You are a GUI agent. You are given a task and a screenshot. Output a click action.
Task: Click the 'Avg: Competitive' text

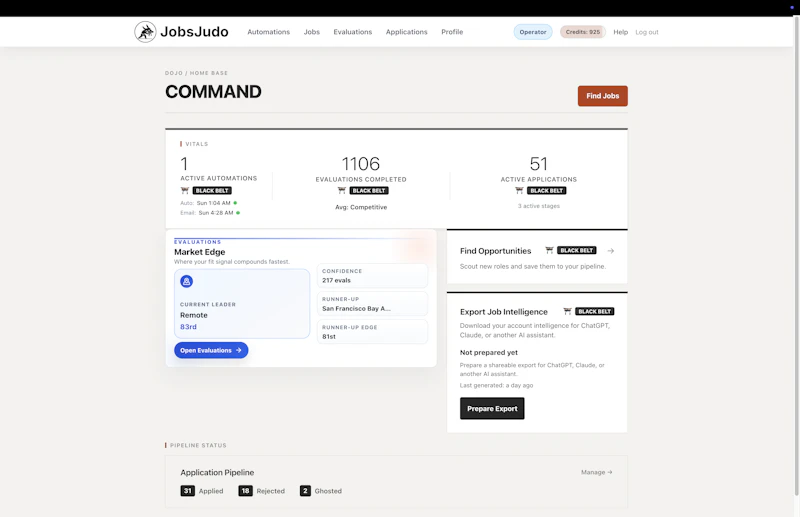click(361, 207)
